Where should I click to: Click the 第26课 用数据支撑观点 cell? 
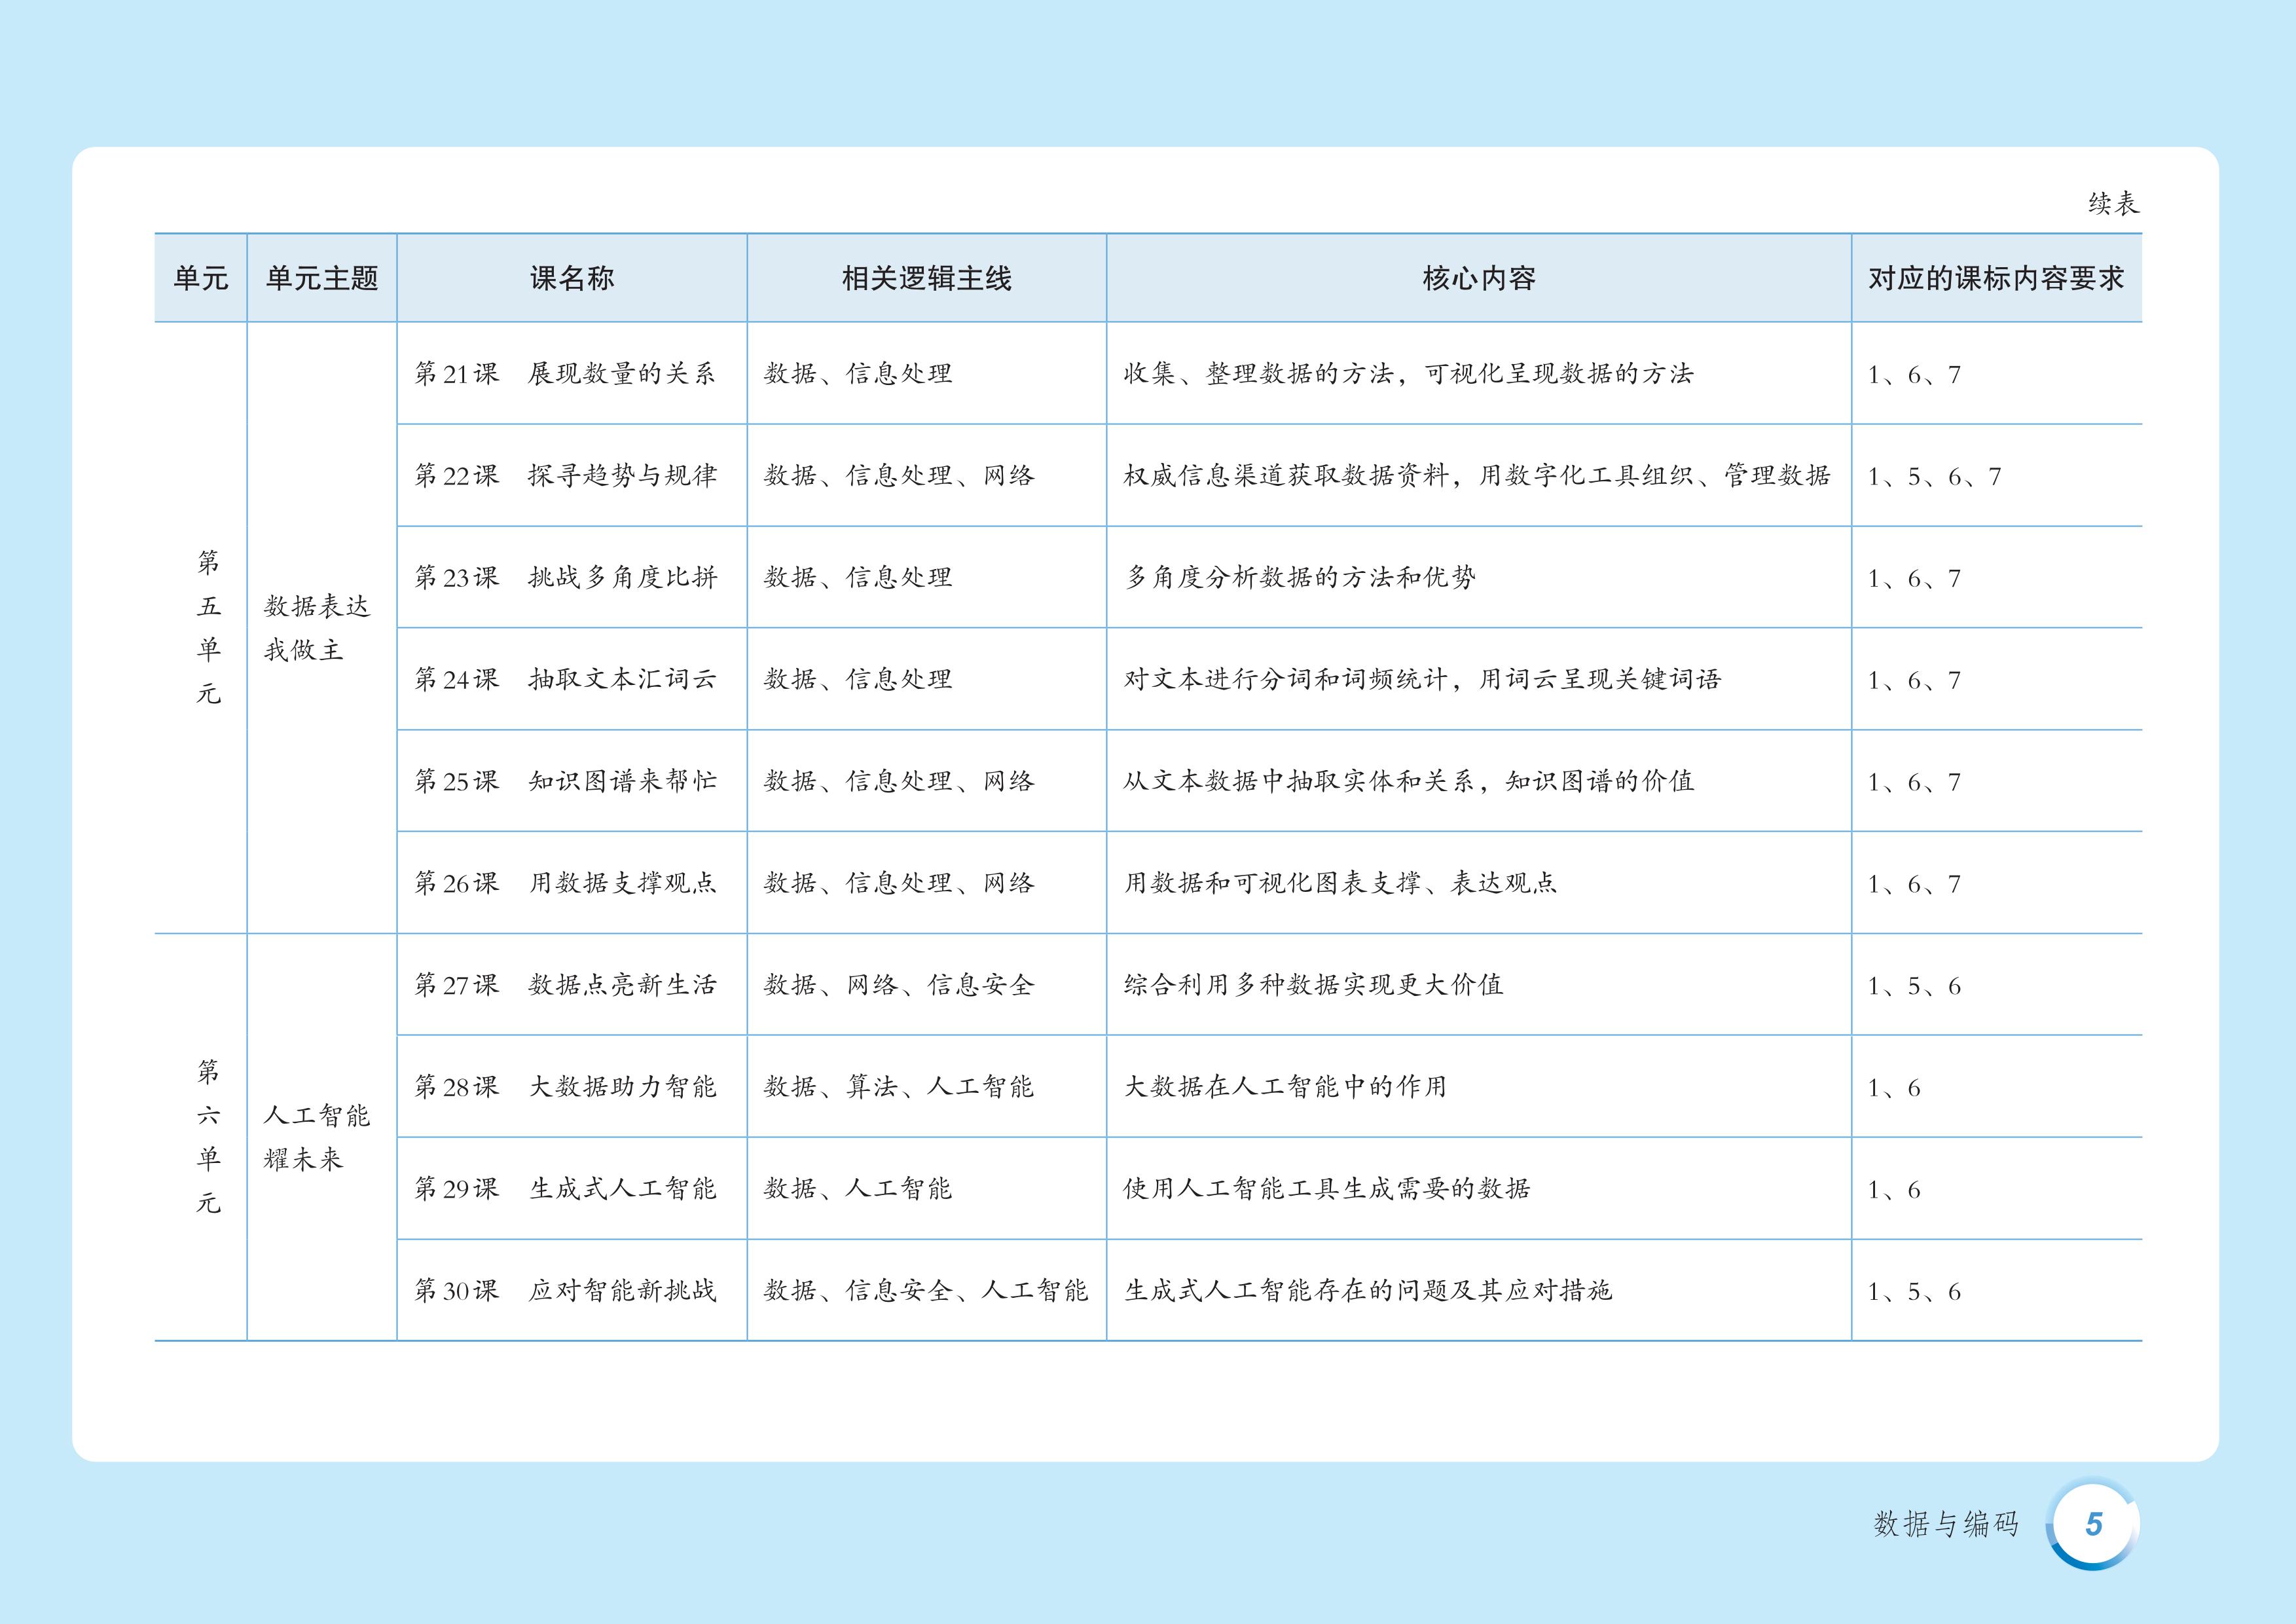pyautogui.click(x=566, y=883)
